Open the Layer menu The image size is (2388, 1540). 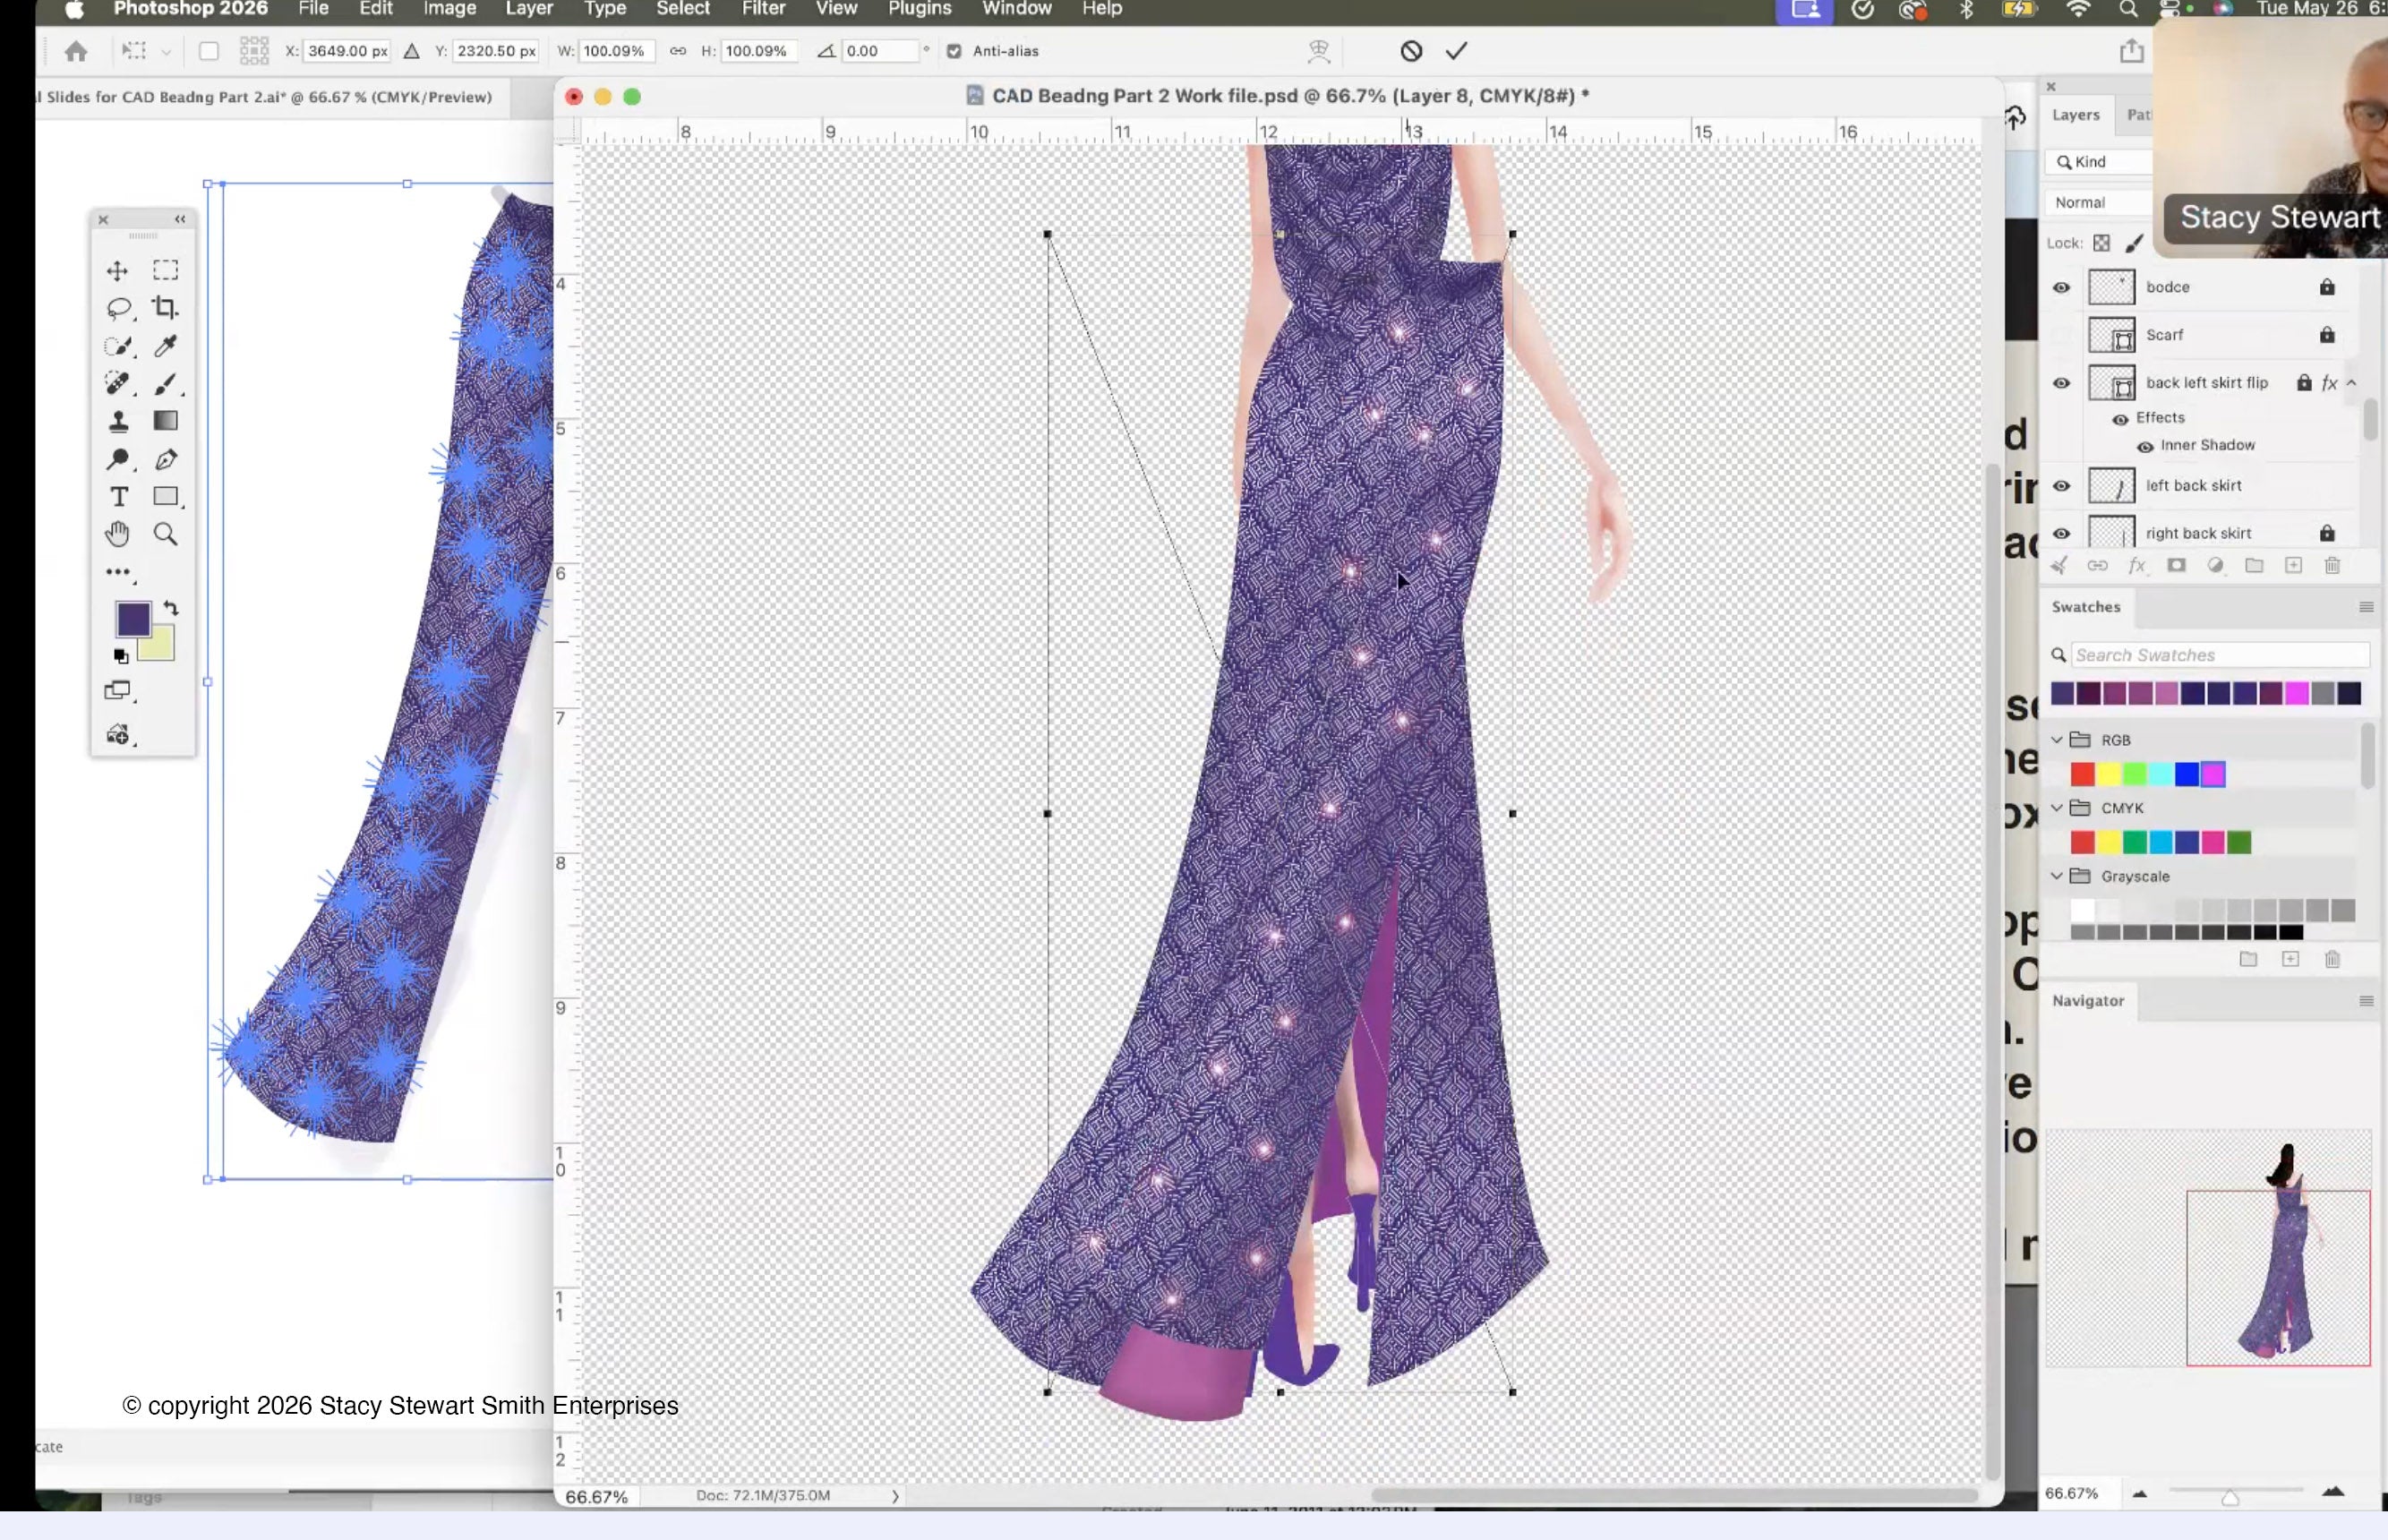(x=529, y=9)
